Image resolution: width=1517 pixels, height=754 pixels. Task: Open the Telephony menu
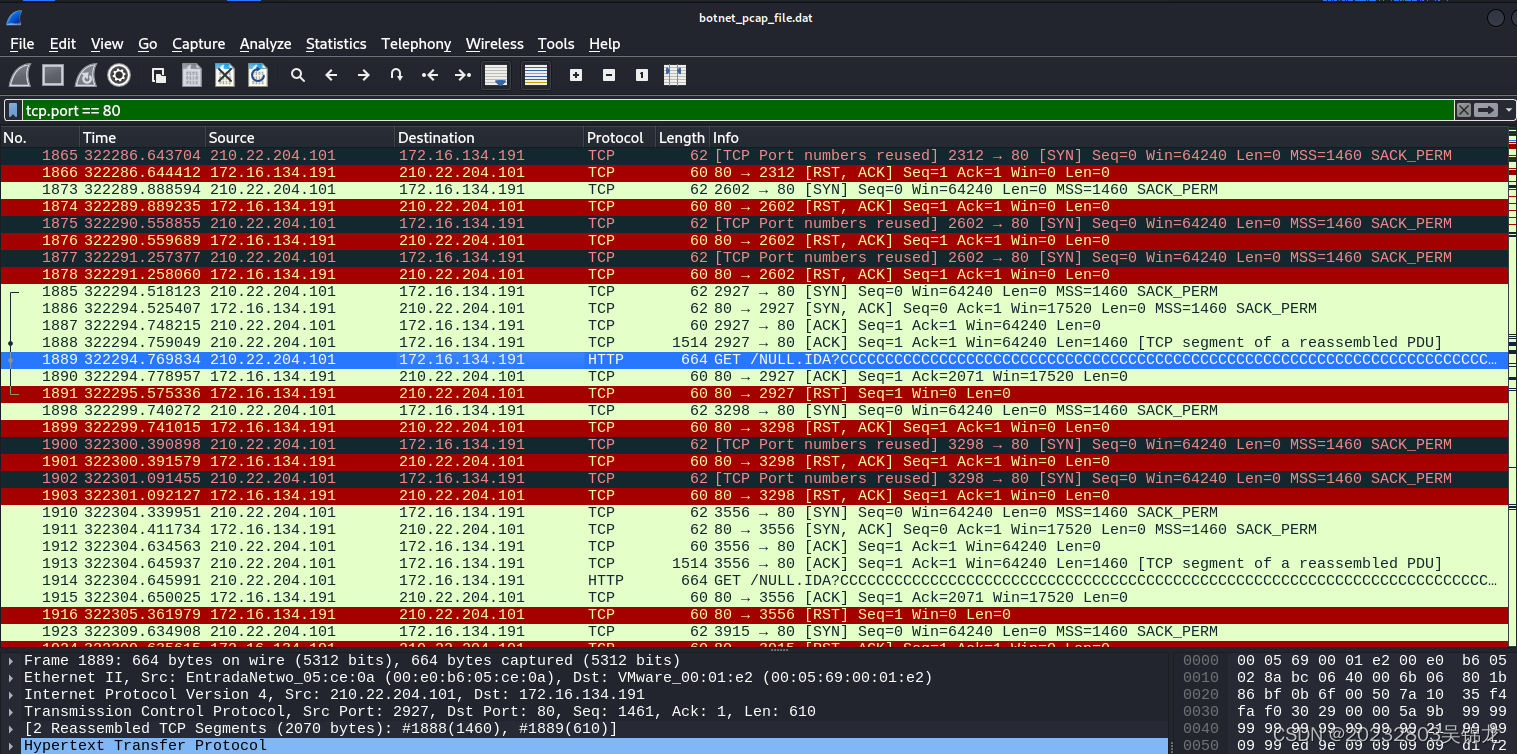pos(416,44)
